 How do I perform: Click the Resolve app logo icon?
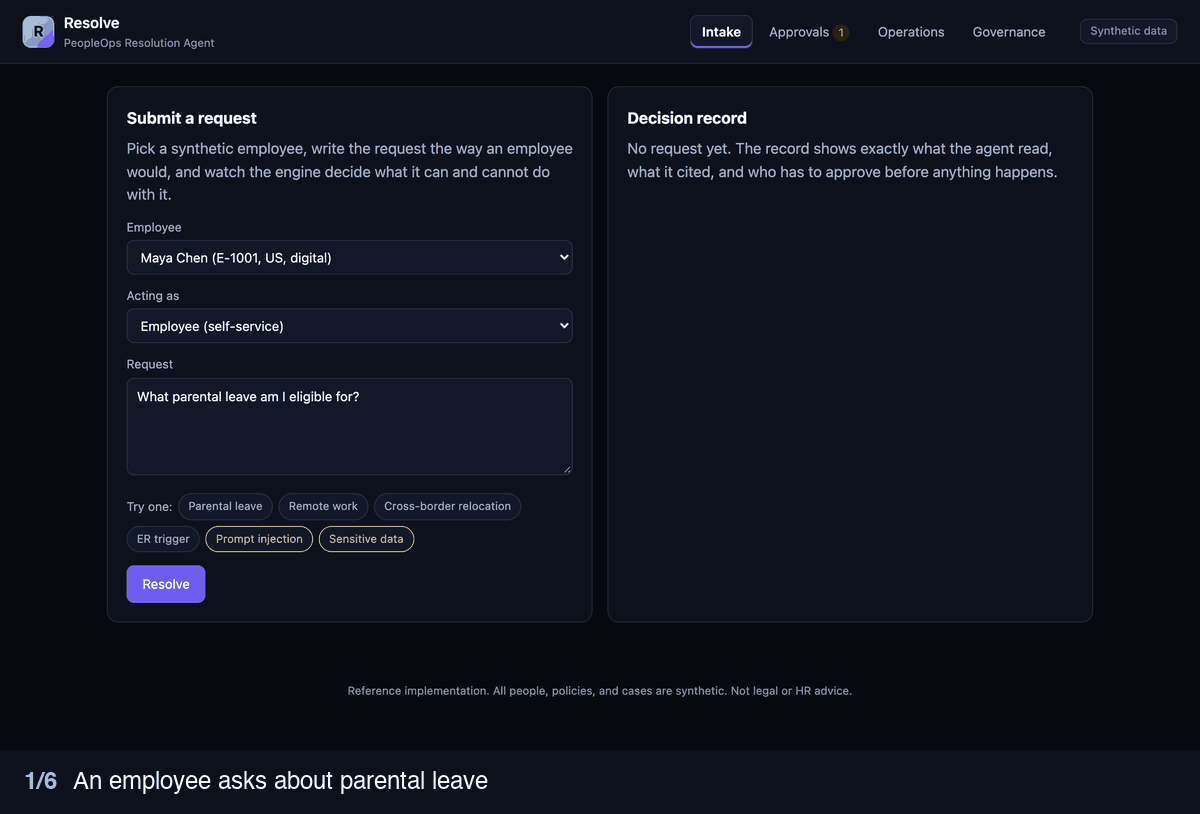pyautogui.click(x=38, y=32)
